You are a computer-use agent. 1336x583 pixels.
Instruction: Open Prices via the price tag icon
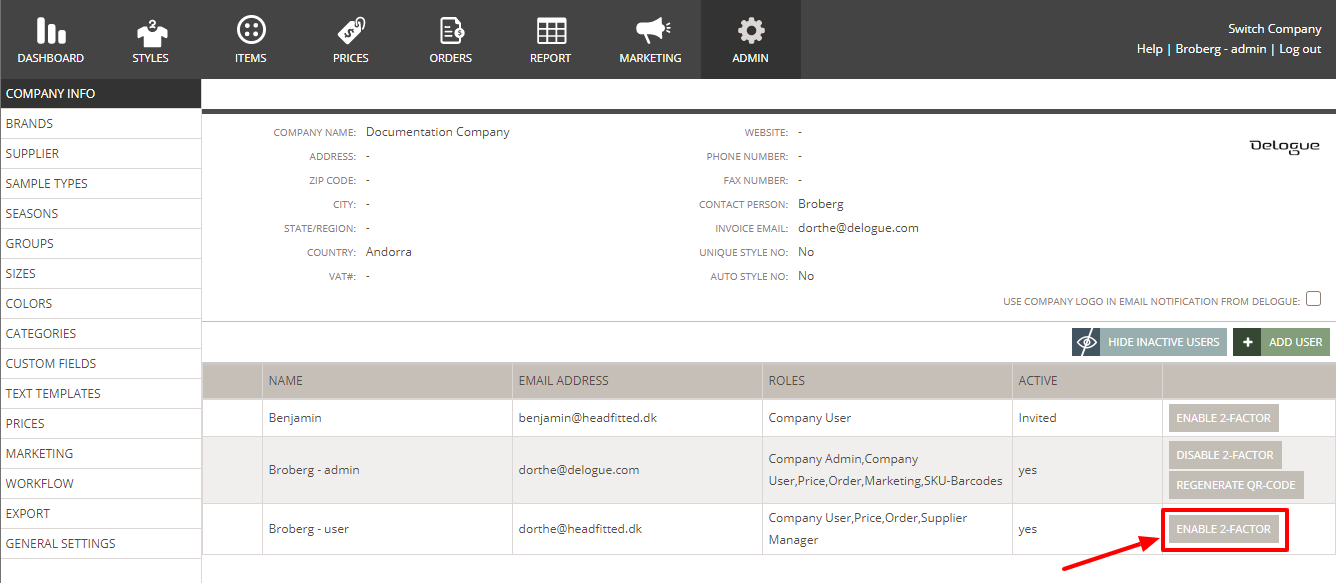coord(350,30)
